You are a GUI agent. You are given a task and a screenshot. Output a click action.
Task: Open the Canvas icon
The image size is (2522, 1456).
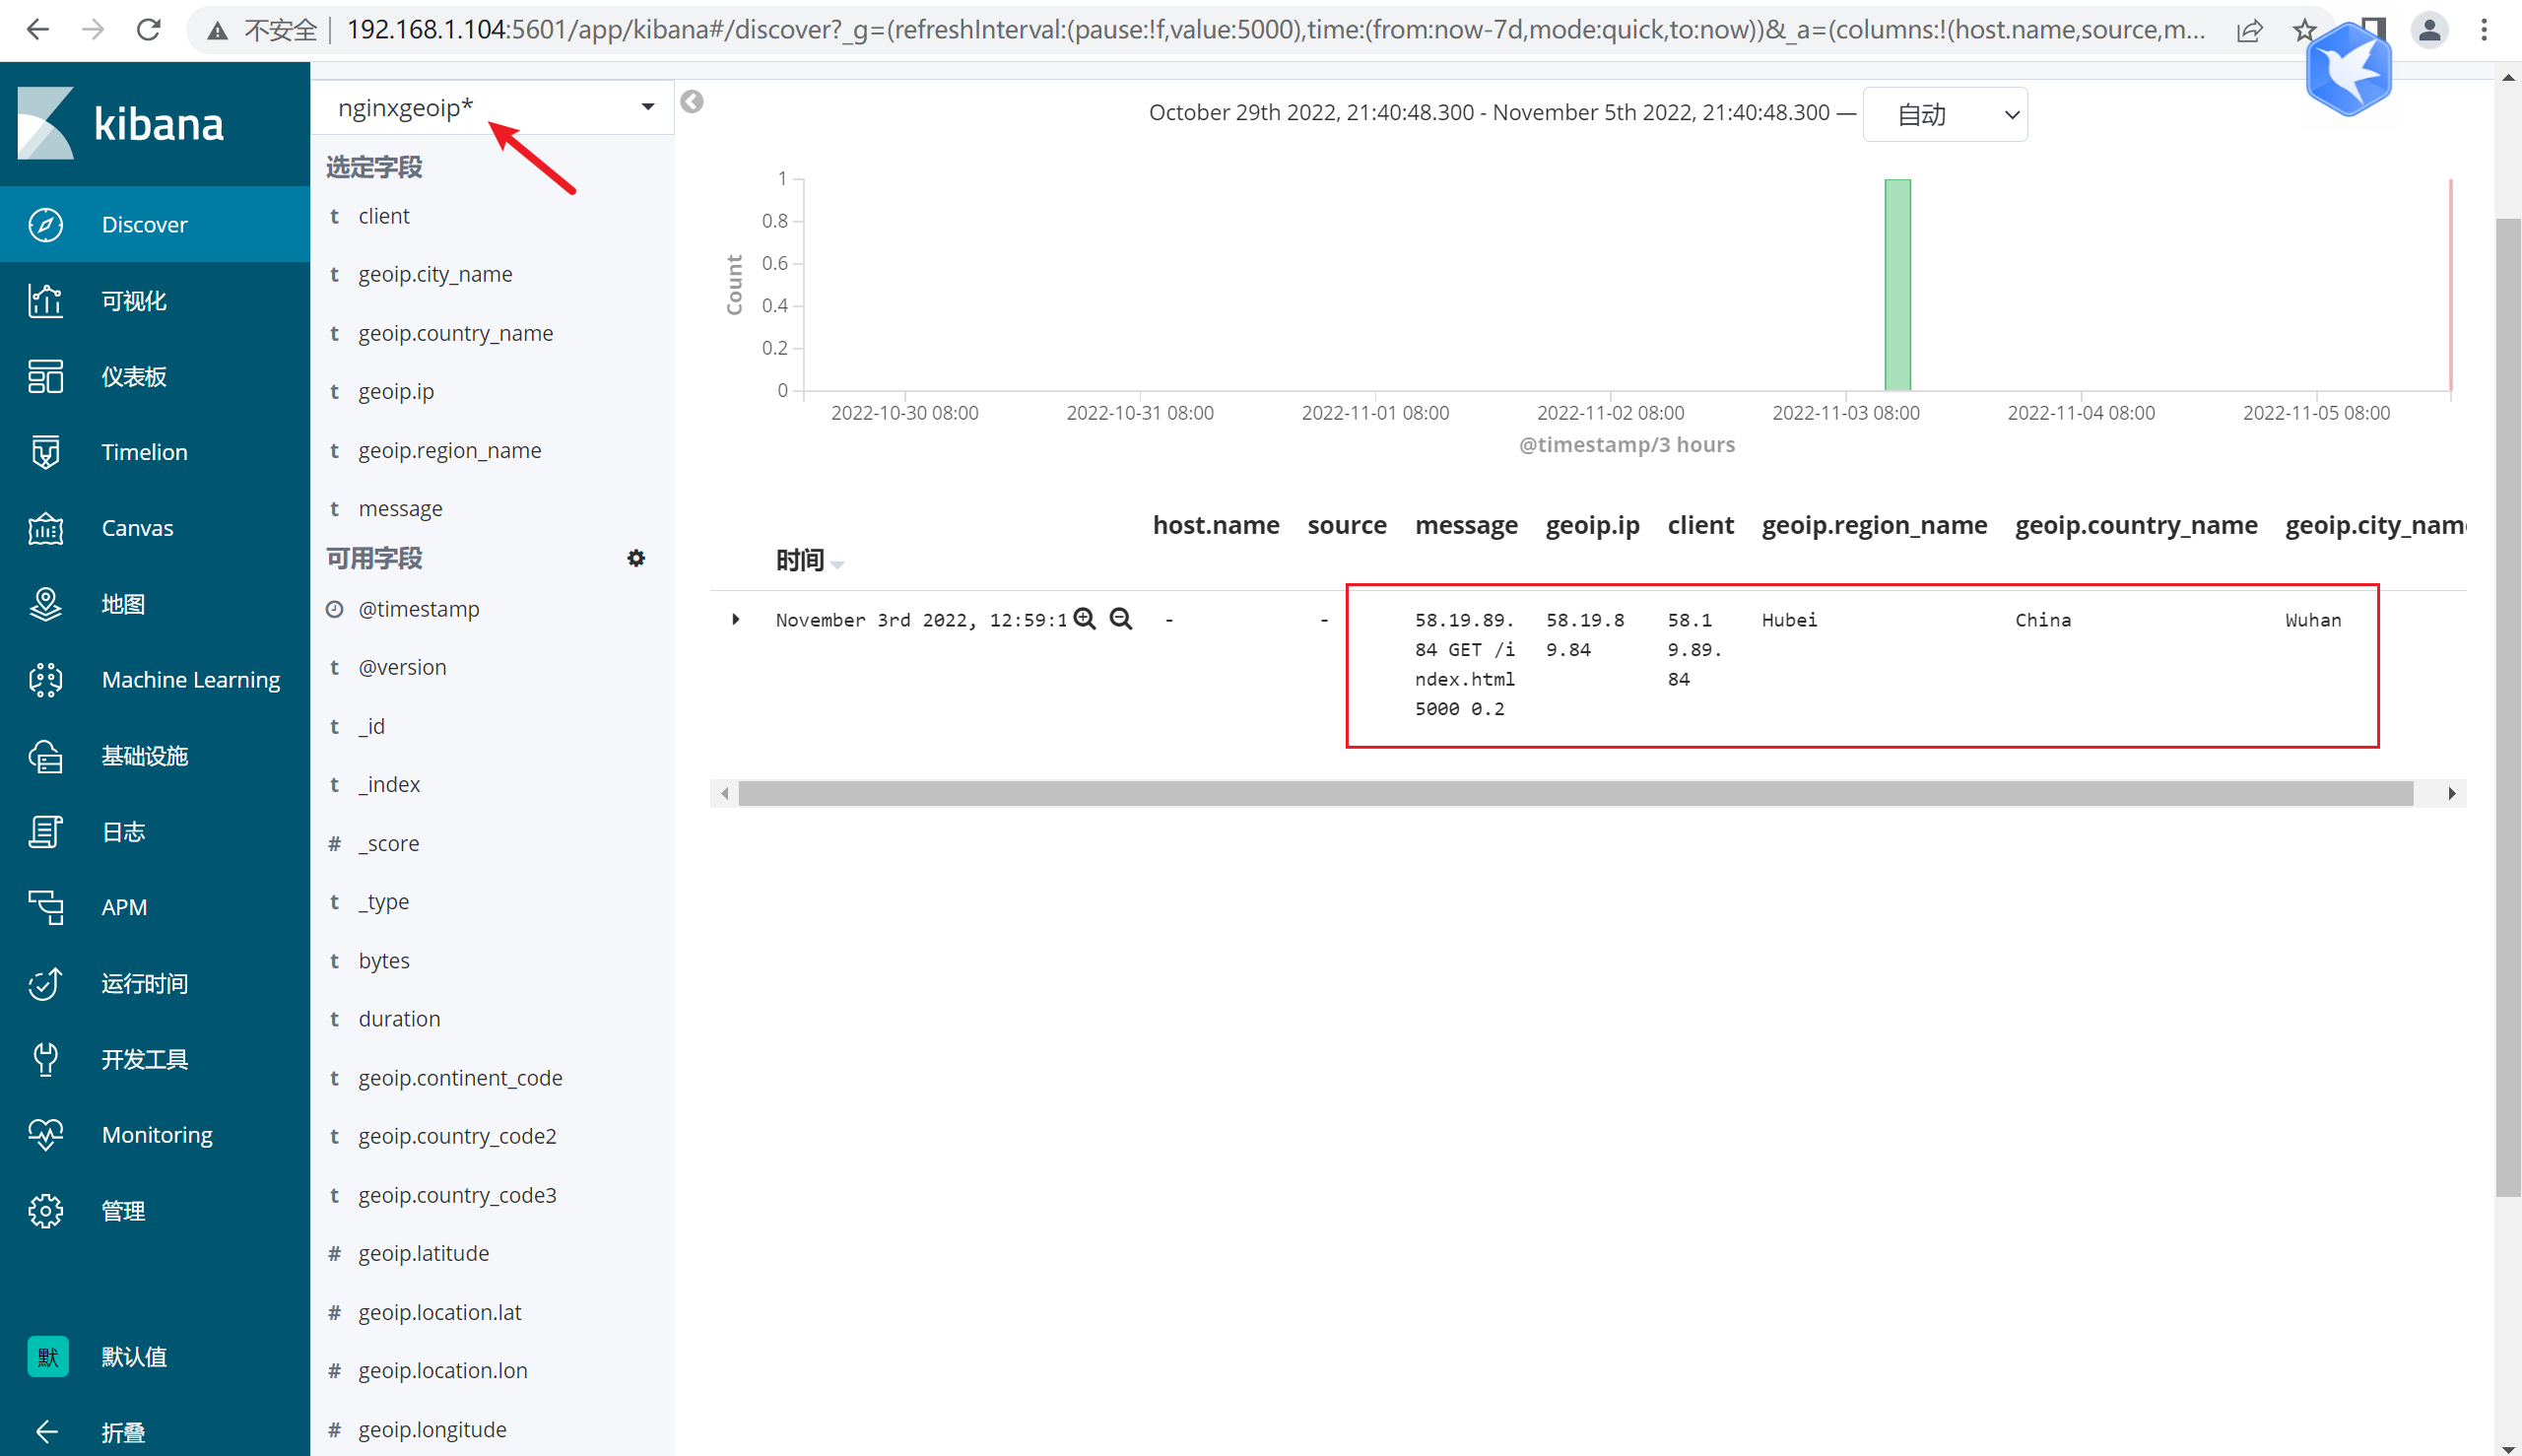tap(46, 528)
